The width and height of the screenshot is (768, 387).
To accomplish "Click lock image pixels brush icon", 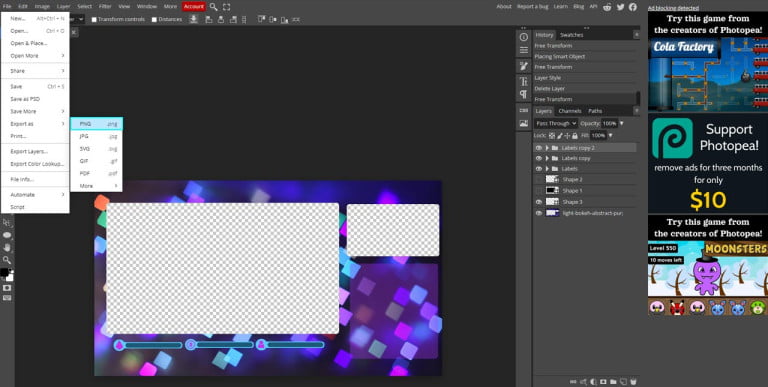I will point(560,136).
